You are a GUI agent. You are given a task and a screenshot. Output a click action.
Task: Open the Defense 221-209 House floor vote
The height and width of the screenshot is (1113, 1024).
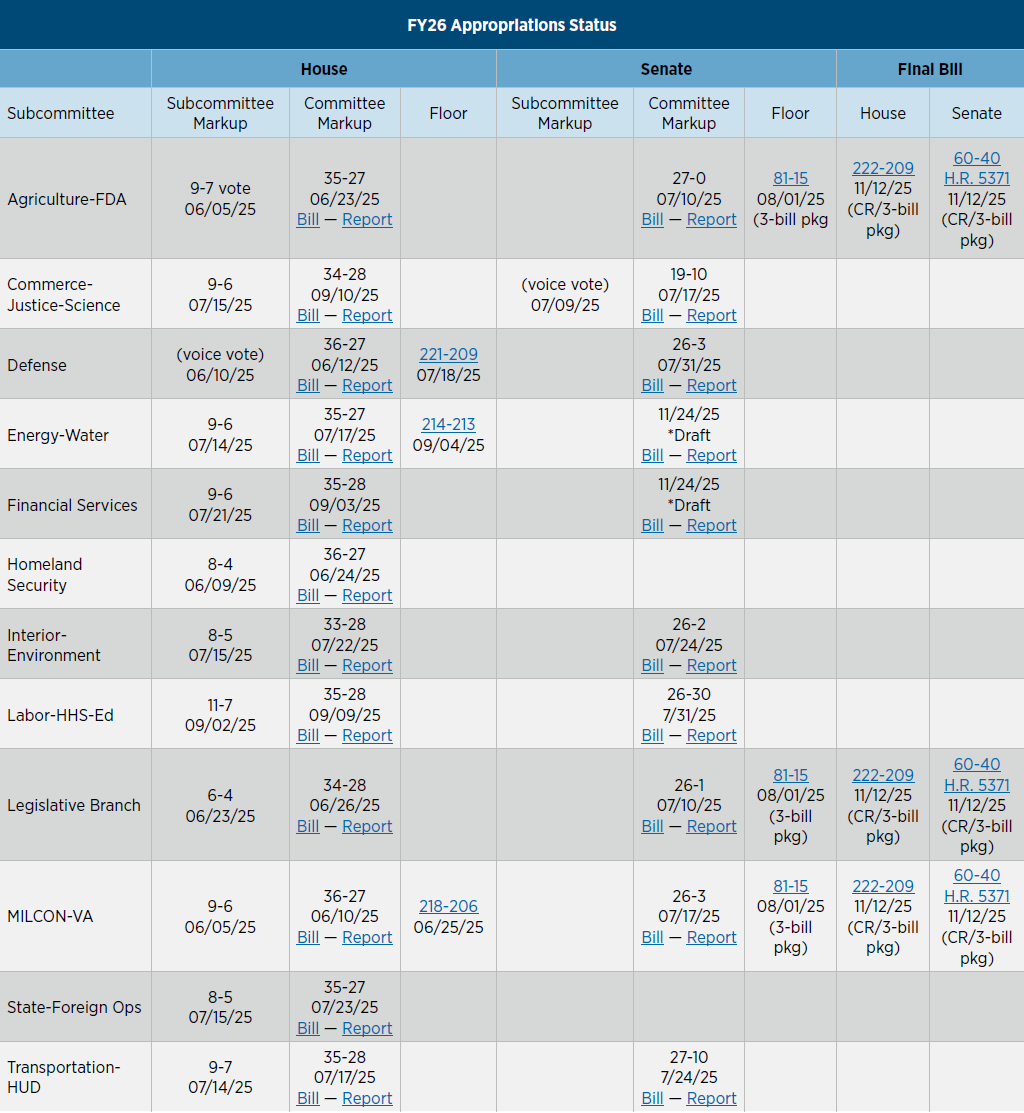pos(448,354)
